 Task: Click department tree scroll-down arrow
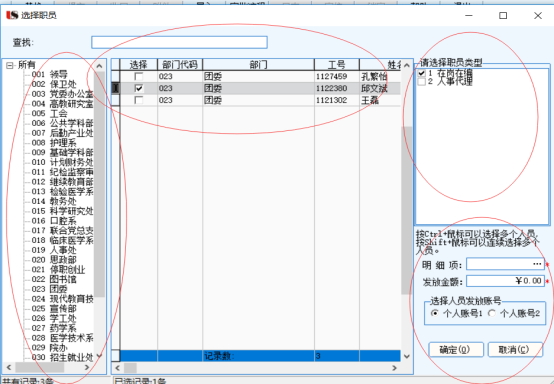click(99, 356)
